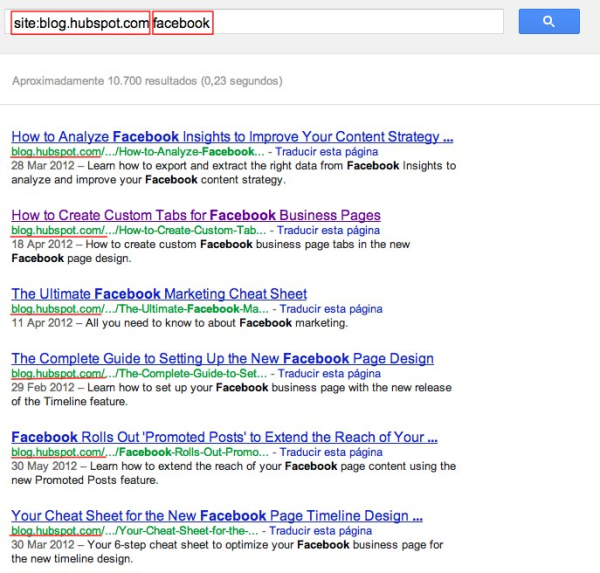This screenshot has height=573, width=600.
Task: Click green URL Your-Cheat-Sheet-for-the
Action: (135, 531)
